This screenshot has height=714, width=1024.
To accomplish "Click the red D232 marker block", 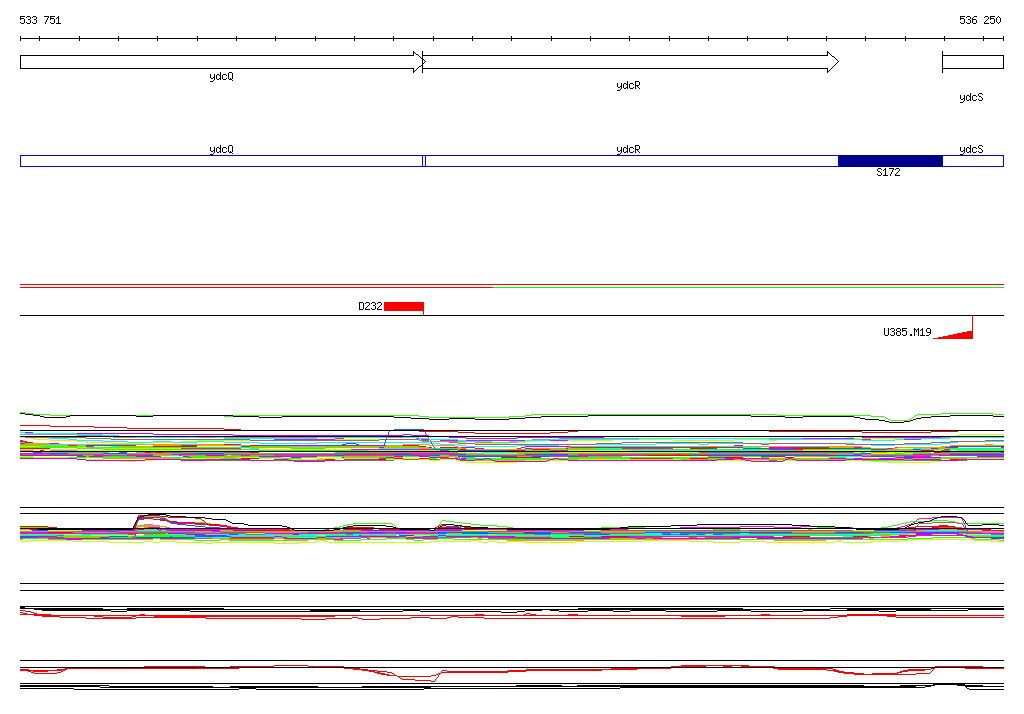I will click(404, 306).
